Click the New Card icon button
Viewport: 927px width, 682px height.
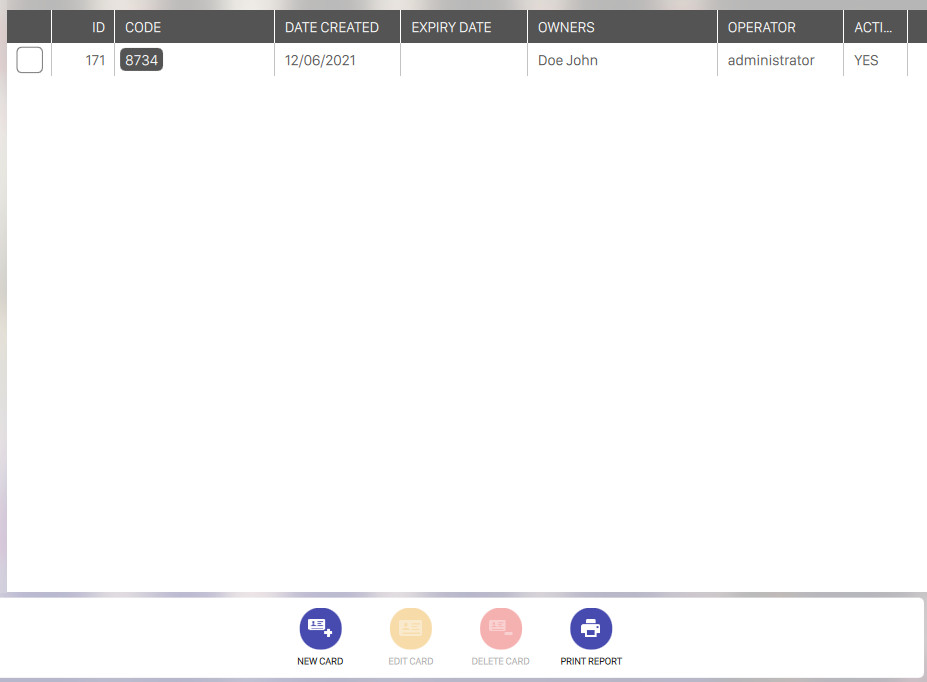(320, 629)
